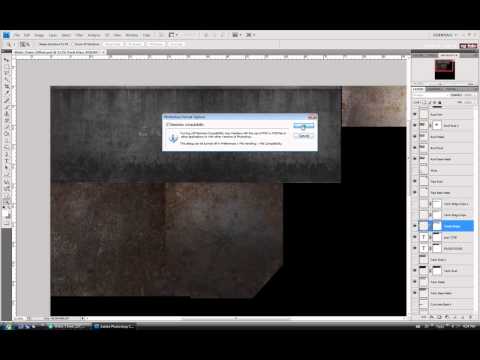Open the Filter menu
Screen dimensions: 480x360
[79, 35]
